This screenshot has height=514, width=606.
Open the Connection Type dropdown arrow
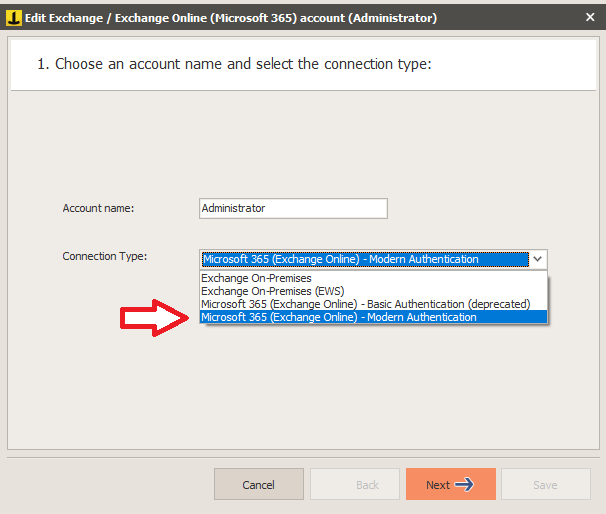pos(538,259)
